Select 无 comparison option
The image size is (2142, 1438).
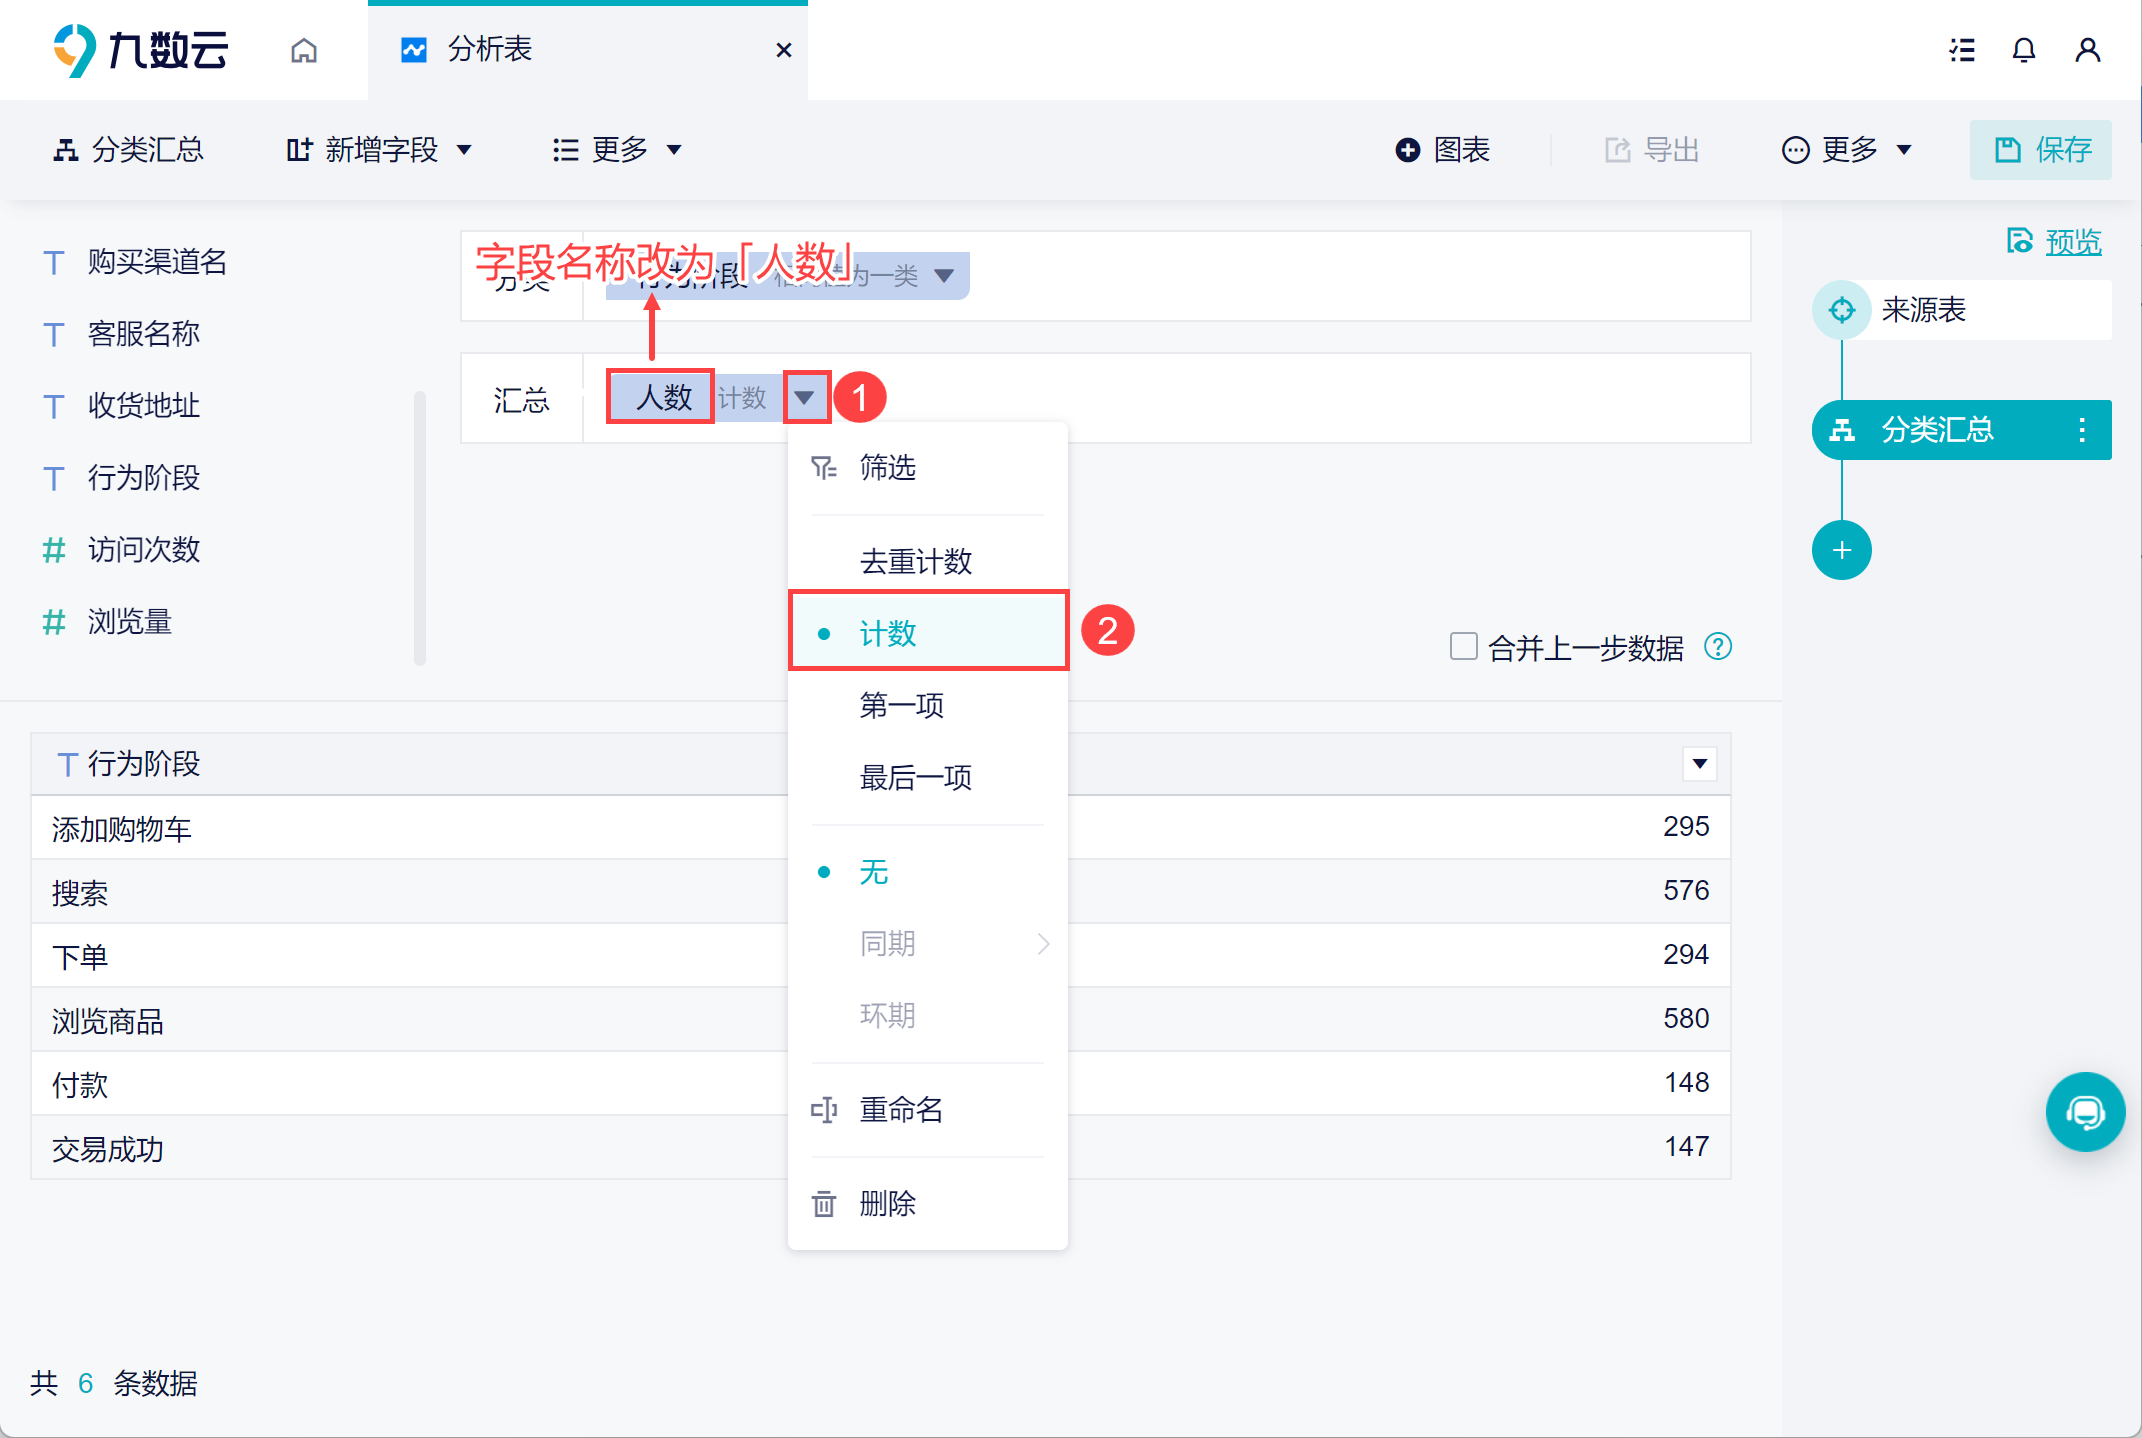coord(873,872)
